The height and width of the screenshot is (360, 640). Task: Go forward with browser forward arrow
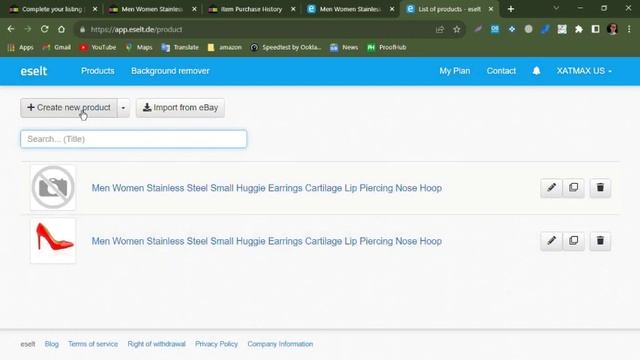(28, 29)
